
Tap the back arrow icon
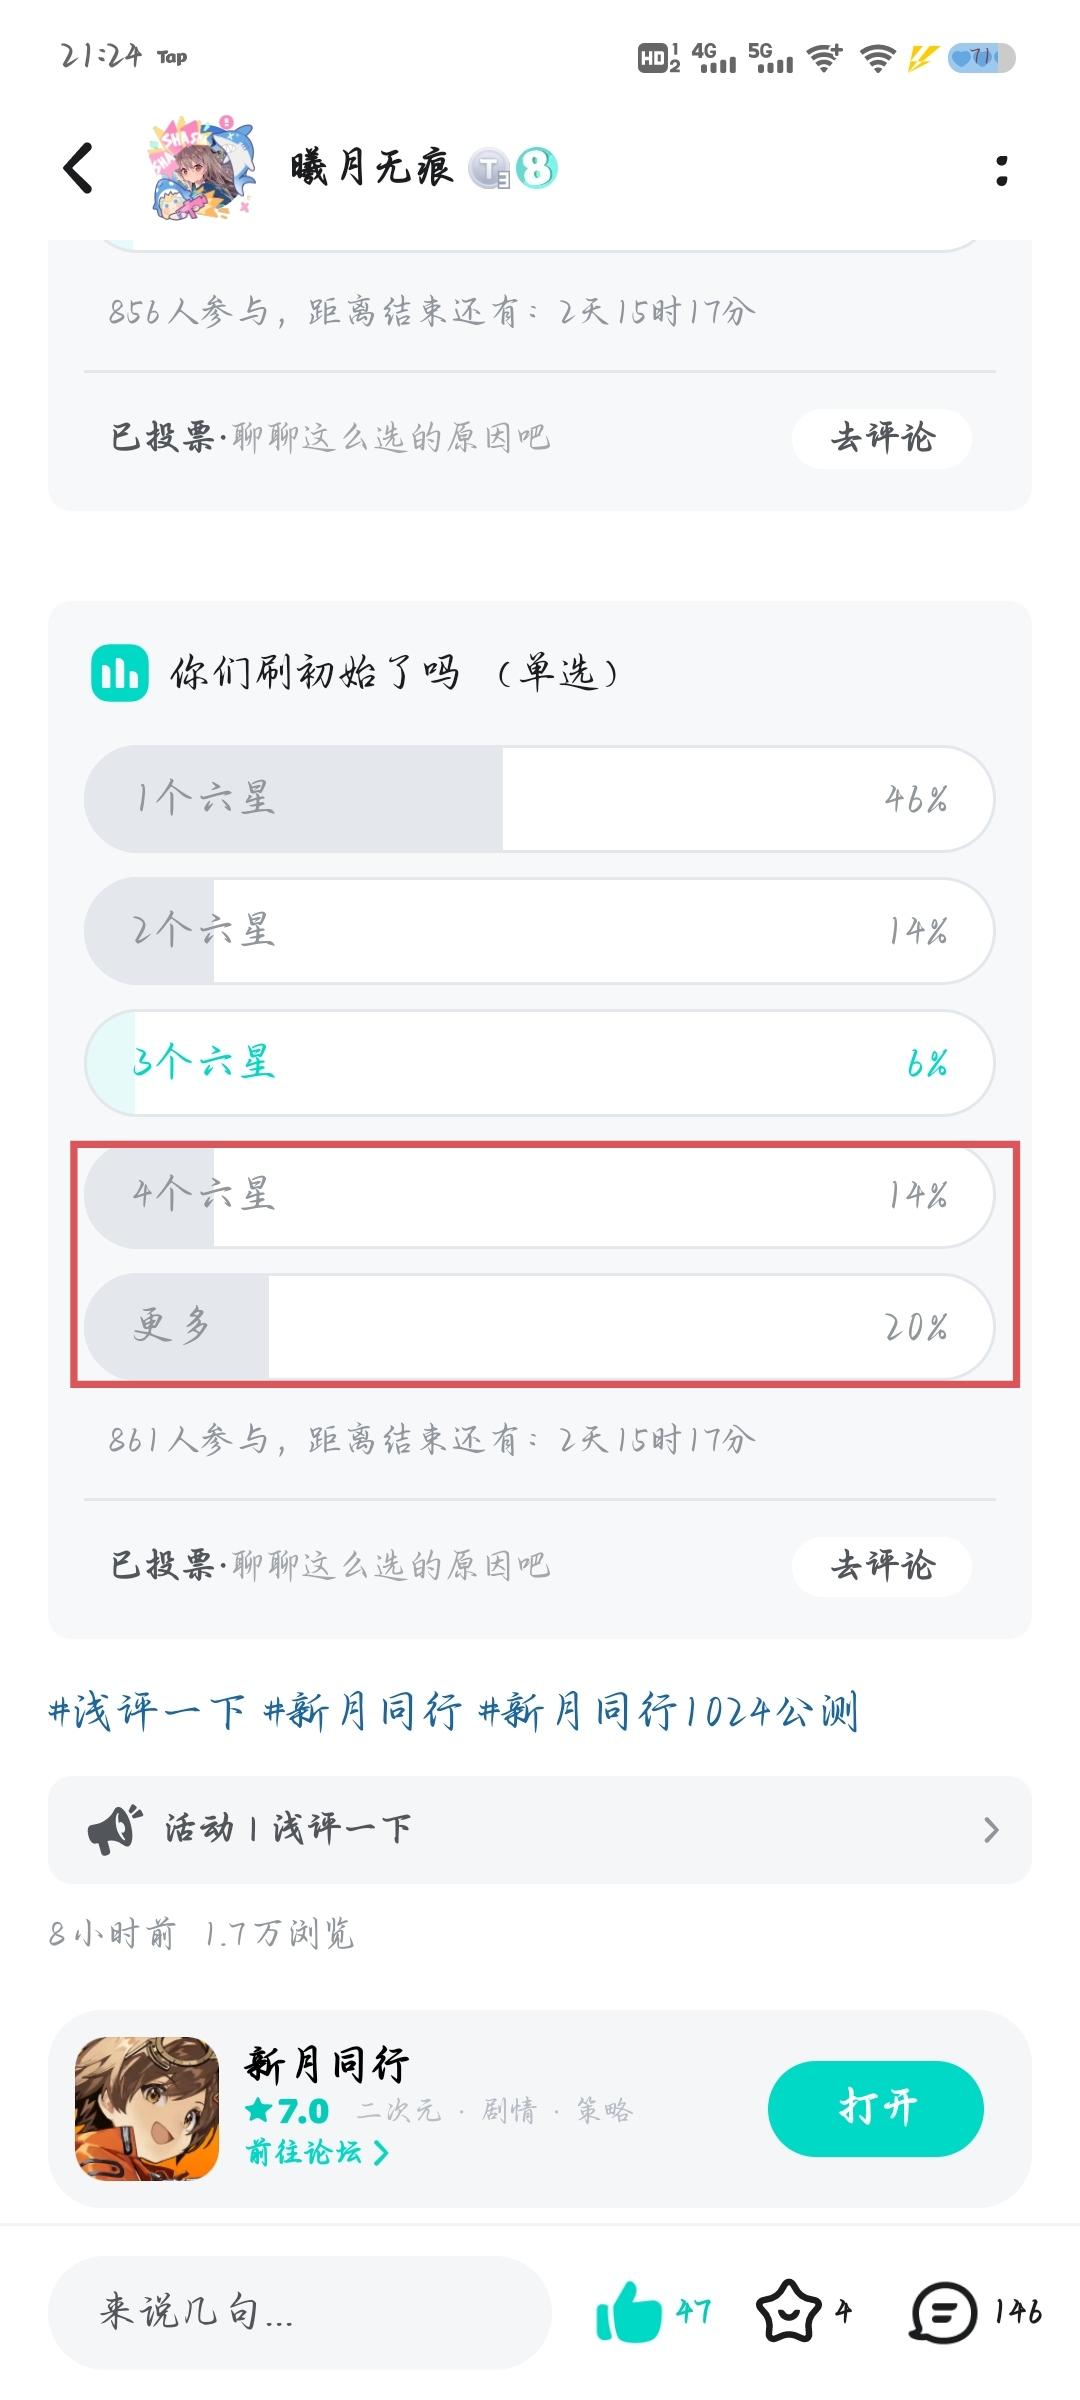[78, 168]
